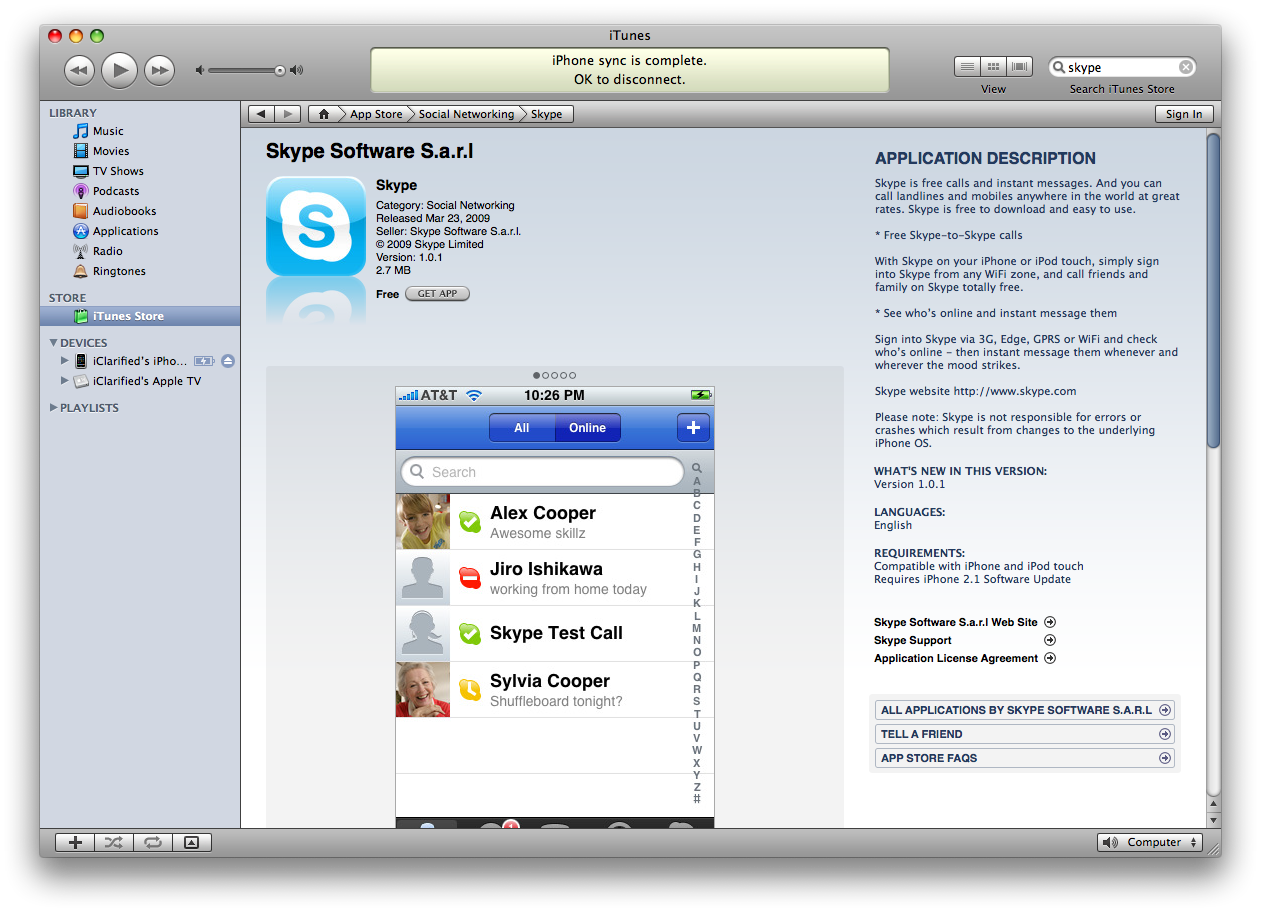1261x912 pixels.
Task: Click the Skype app icon
Action: coord(316,226)
